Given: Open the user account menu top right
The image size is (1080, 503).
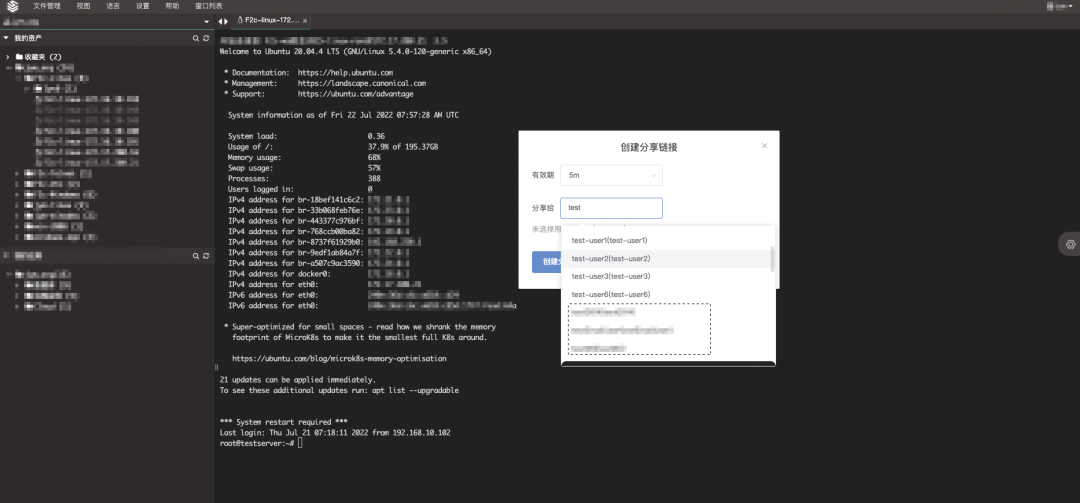Looking at the screenshot, I should pos(1061,6).
